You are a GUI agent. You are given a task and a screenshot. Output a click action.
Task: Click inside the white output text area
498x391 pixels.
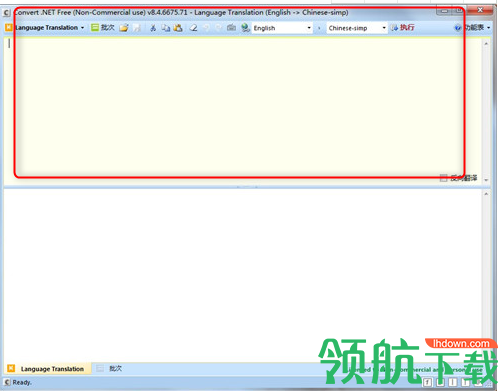click(x=243, y=275)
